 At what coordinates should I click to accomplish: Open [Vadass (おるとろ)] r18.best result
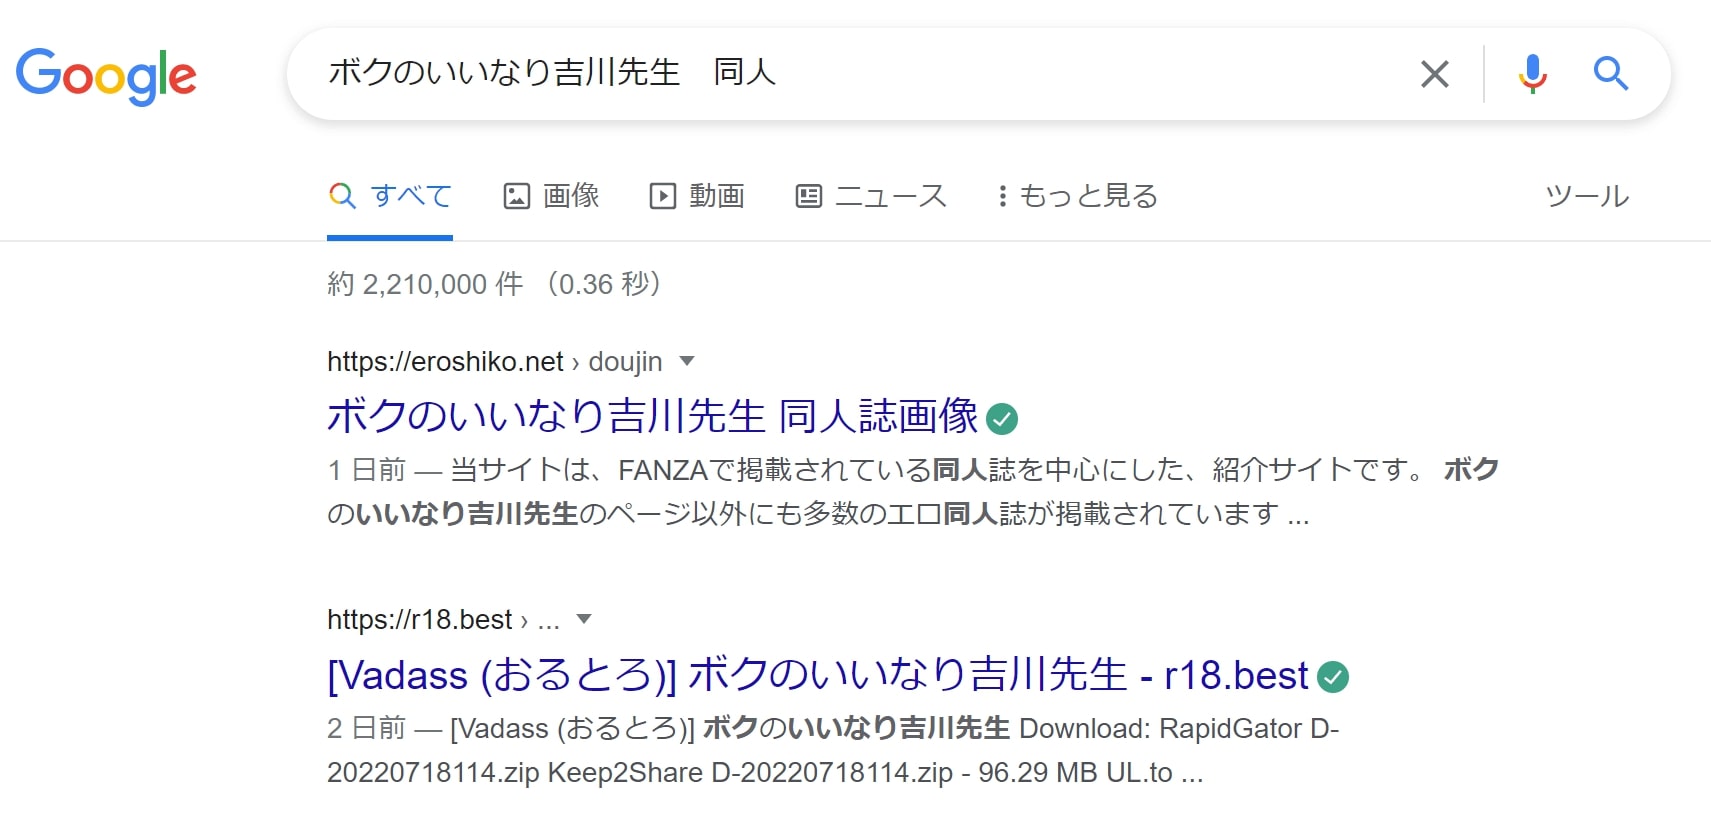818,675
